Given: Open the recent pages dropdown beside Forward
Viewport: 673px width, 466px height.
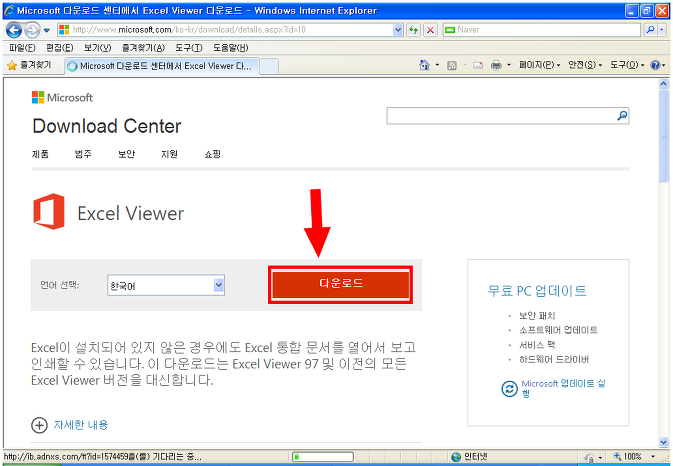Looking at the screenshot, I should click(47, 30).
